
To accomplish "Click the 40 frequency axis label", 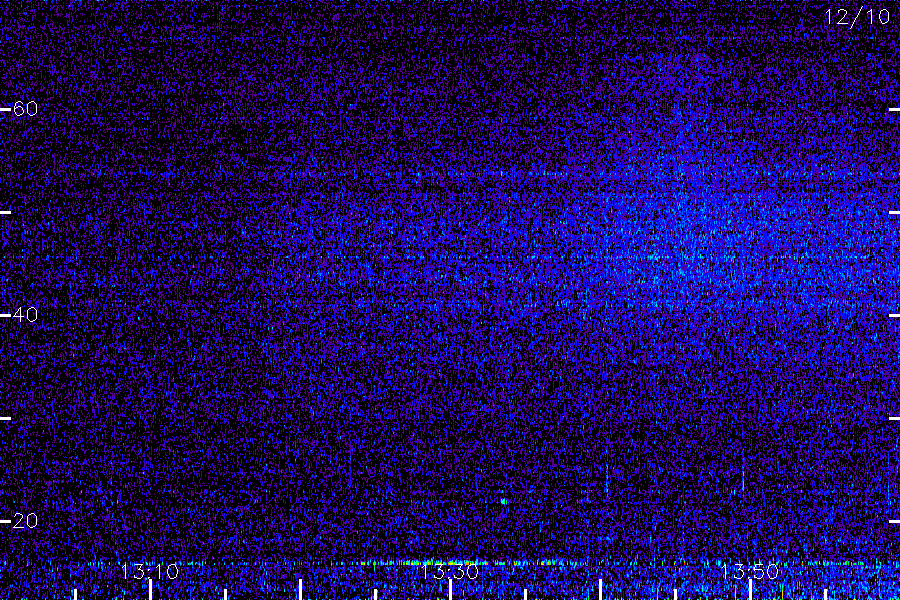I will pos(25,315).
